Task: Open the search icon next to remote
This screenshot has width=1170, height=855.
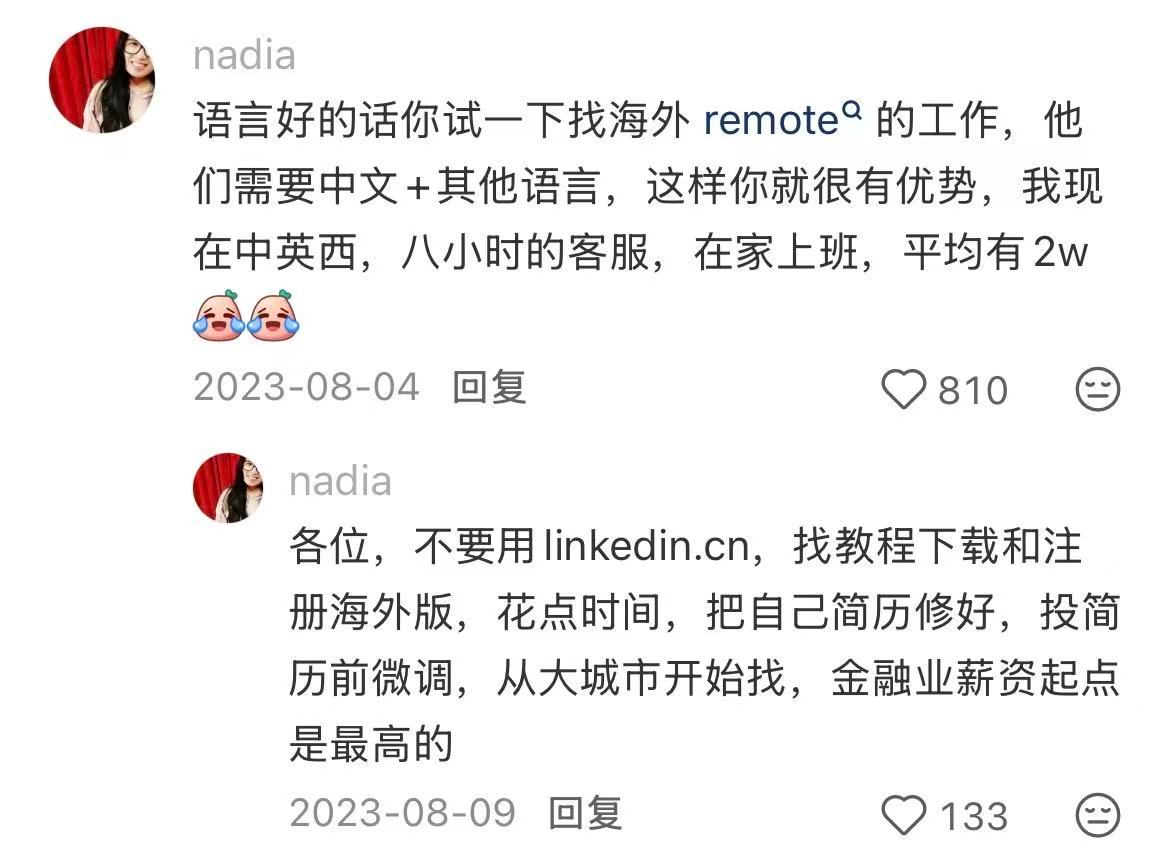Action: click(x=851, y=110)
